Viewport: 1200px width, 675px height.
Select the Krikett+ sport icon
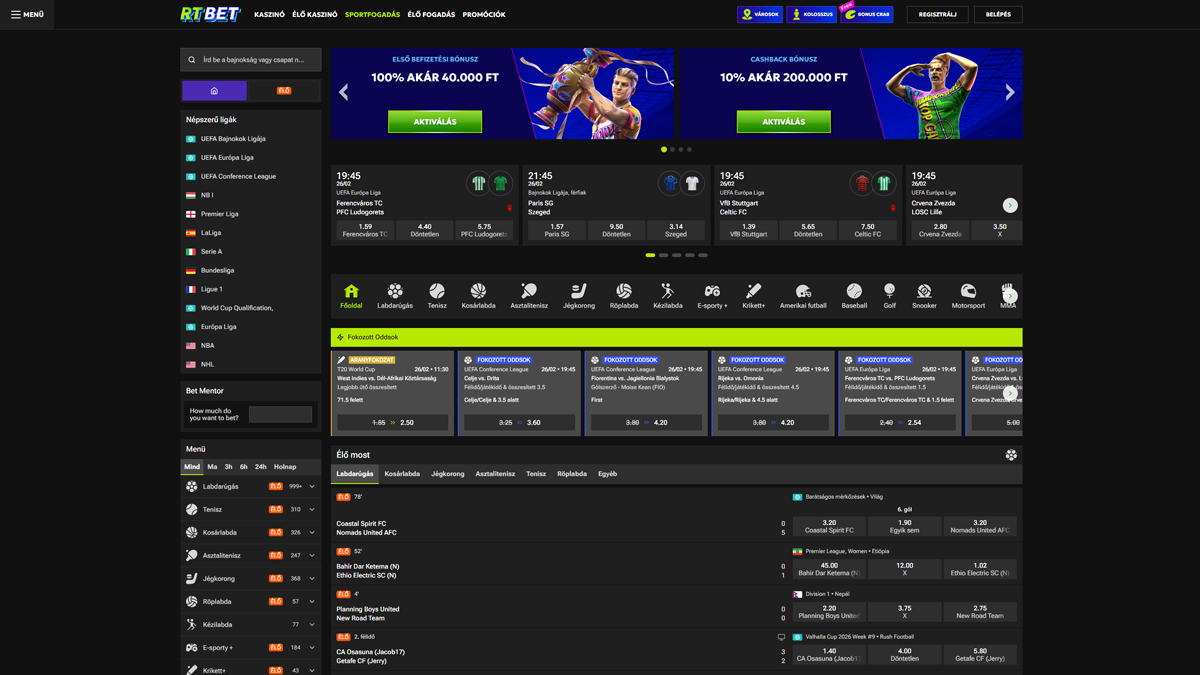tap(754, 296)
